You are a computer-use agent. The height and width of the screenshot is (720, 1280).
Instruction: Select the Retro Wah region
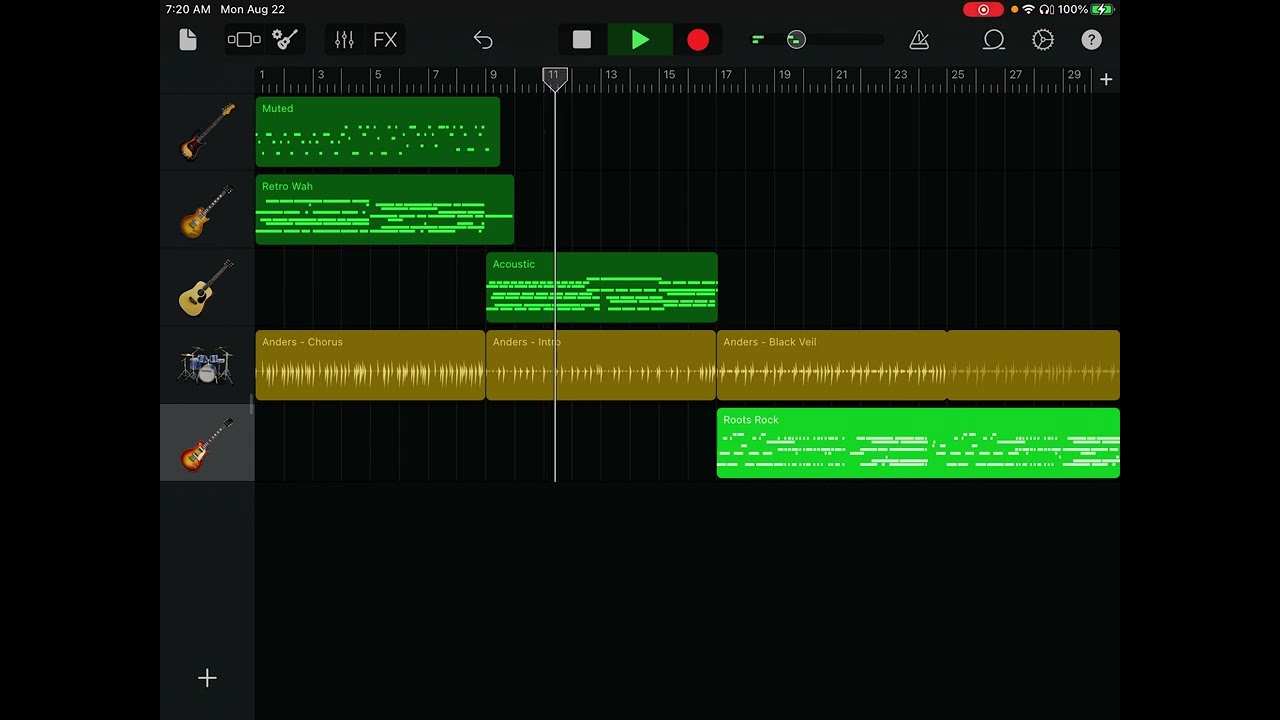pyautogui.click(x=385, y=210)
